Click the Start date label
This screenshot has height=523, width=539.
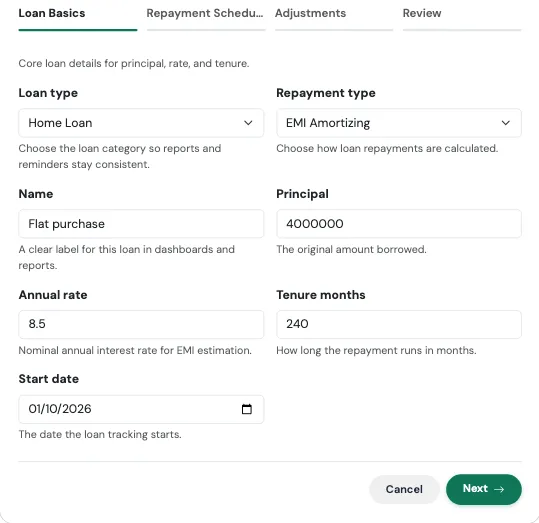pos(48,379)
